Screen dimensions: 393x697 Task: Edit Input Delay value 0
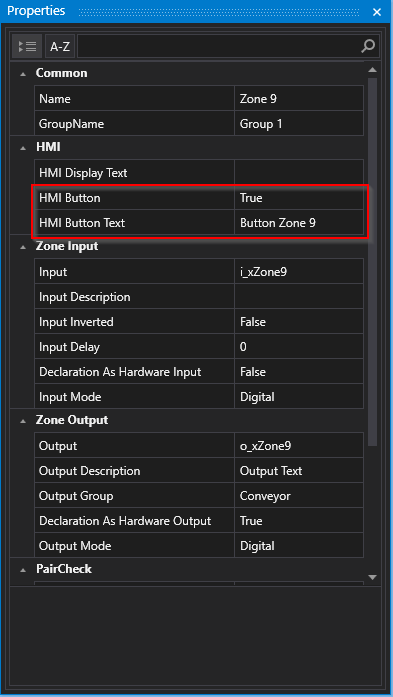coord(299,346)
